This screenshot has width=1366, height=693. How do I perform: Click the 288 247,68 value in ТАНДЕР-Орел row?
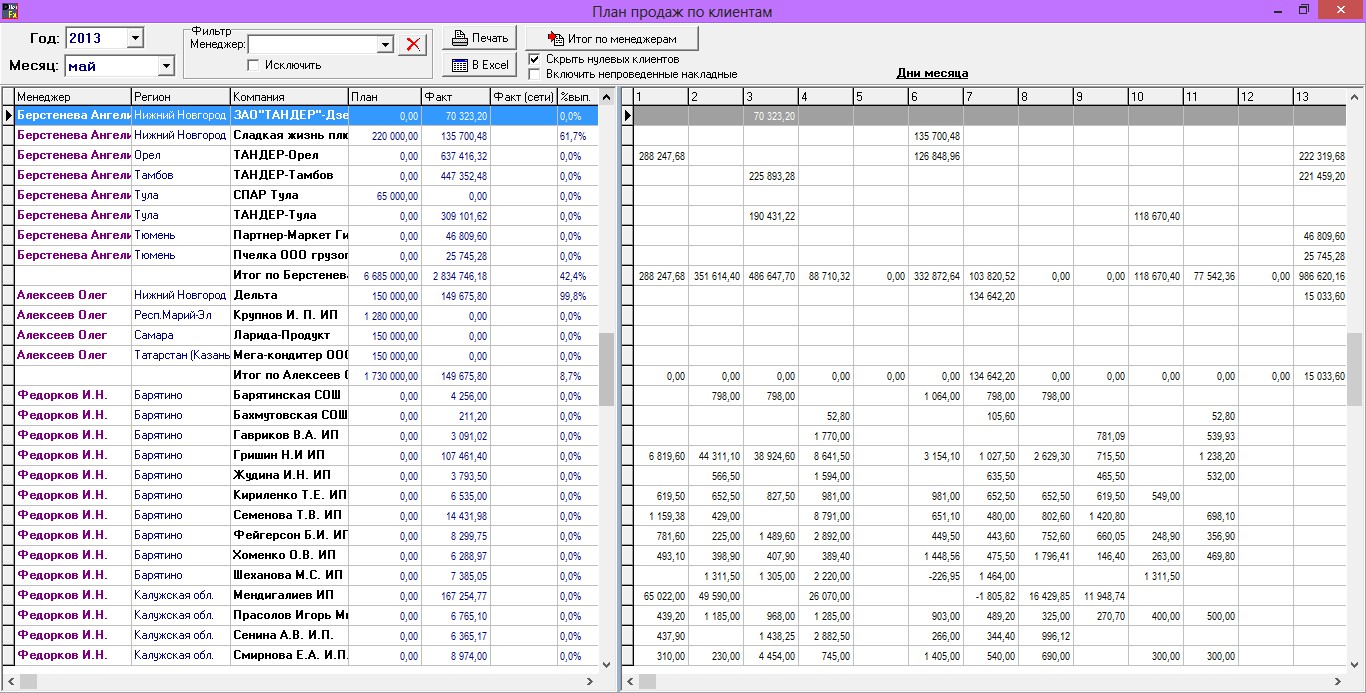click(x=661, y=156)
